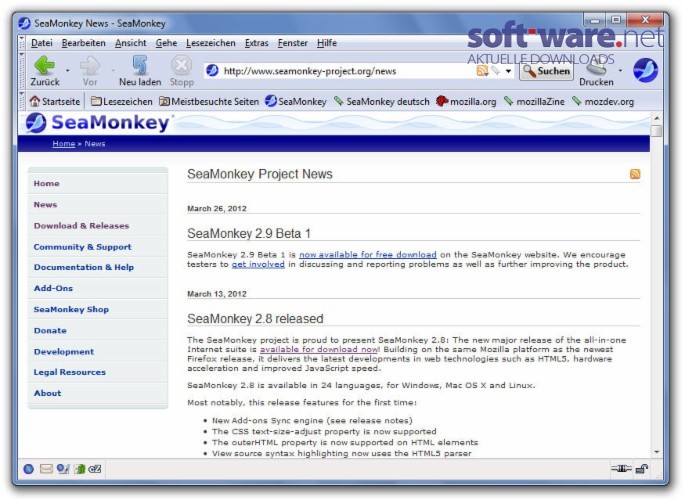
Task: Open News sidebar link
Action: coord(45,204)
